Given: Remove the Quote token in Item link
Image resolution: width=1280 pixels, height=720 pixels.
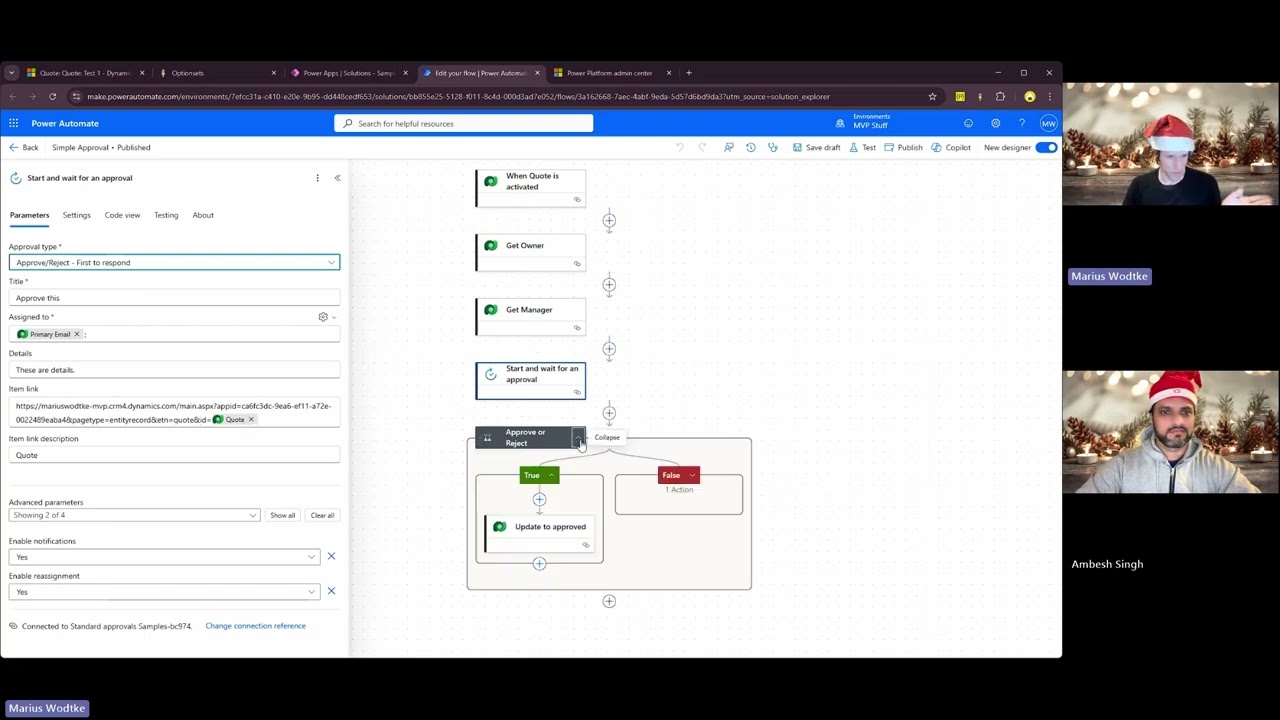Looking at the screenshot, I should pos(251,420).
